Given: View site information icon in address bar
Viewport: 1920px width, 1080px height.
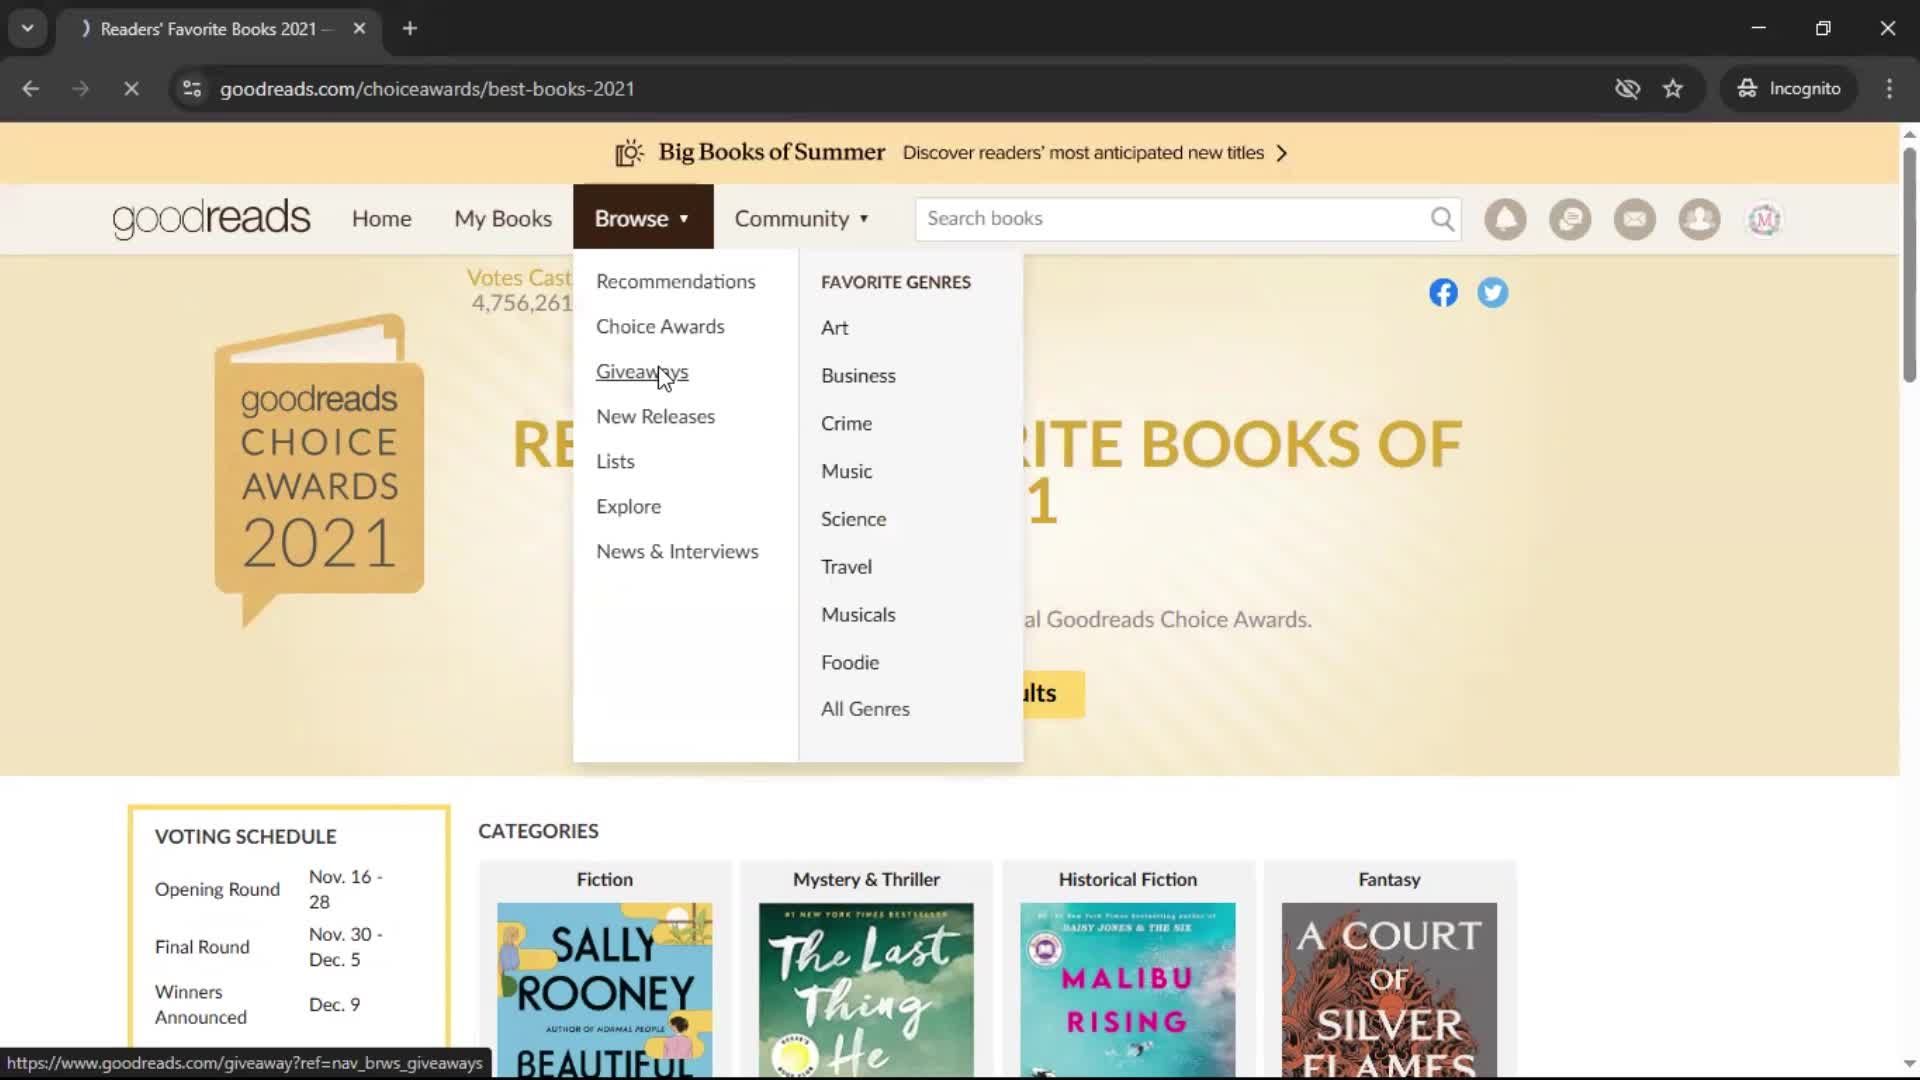Looking at the screenshot, I should tap(192, 89).
